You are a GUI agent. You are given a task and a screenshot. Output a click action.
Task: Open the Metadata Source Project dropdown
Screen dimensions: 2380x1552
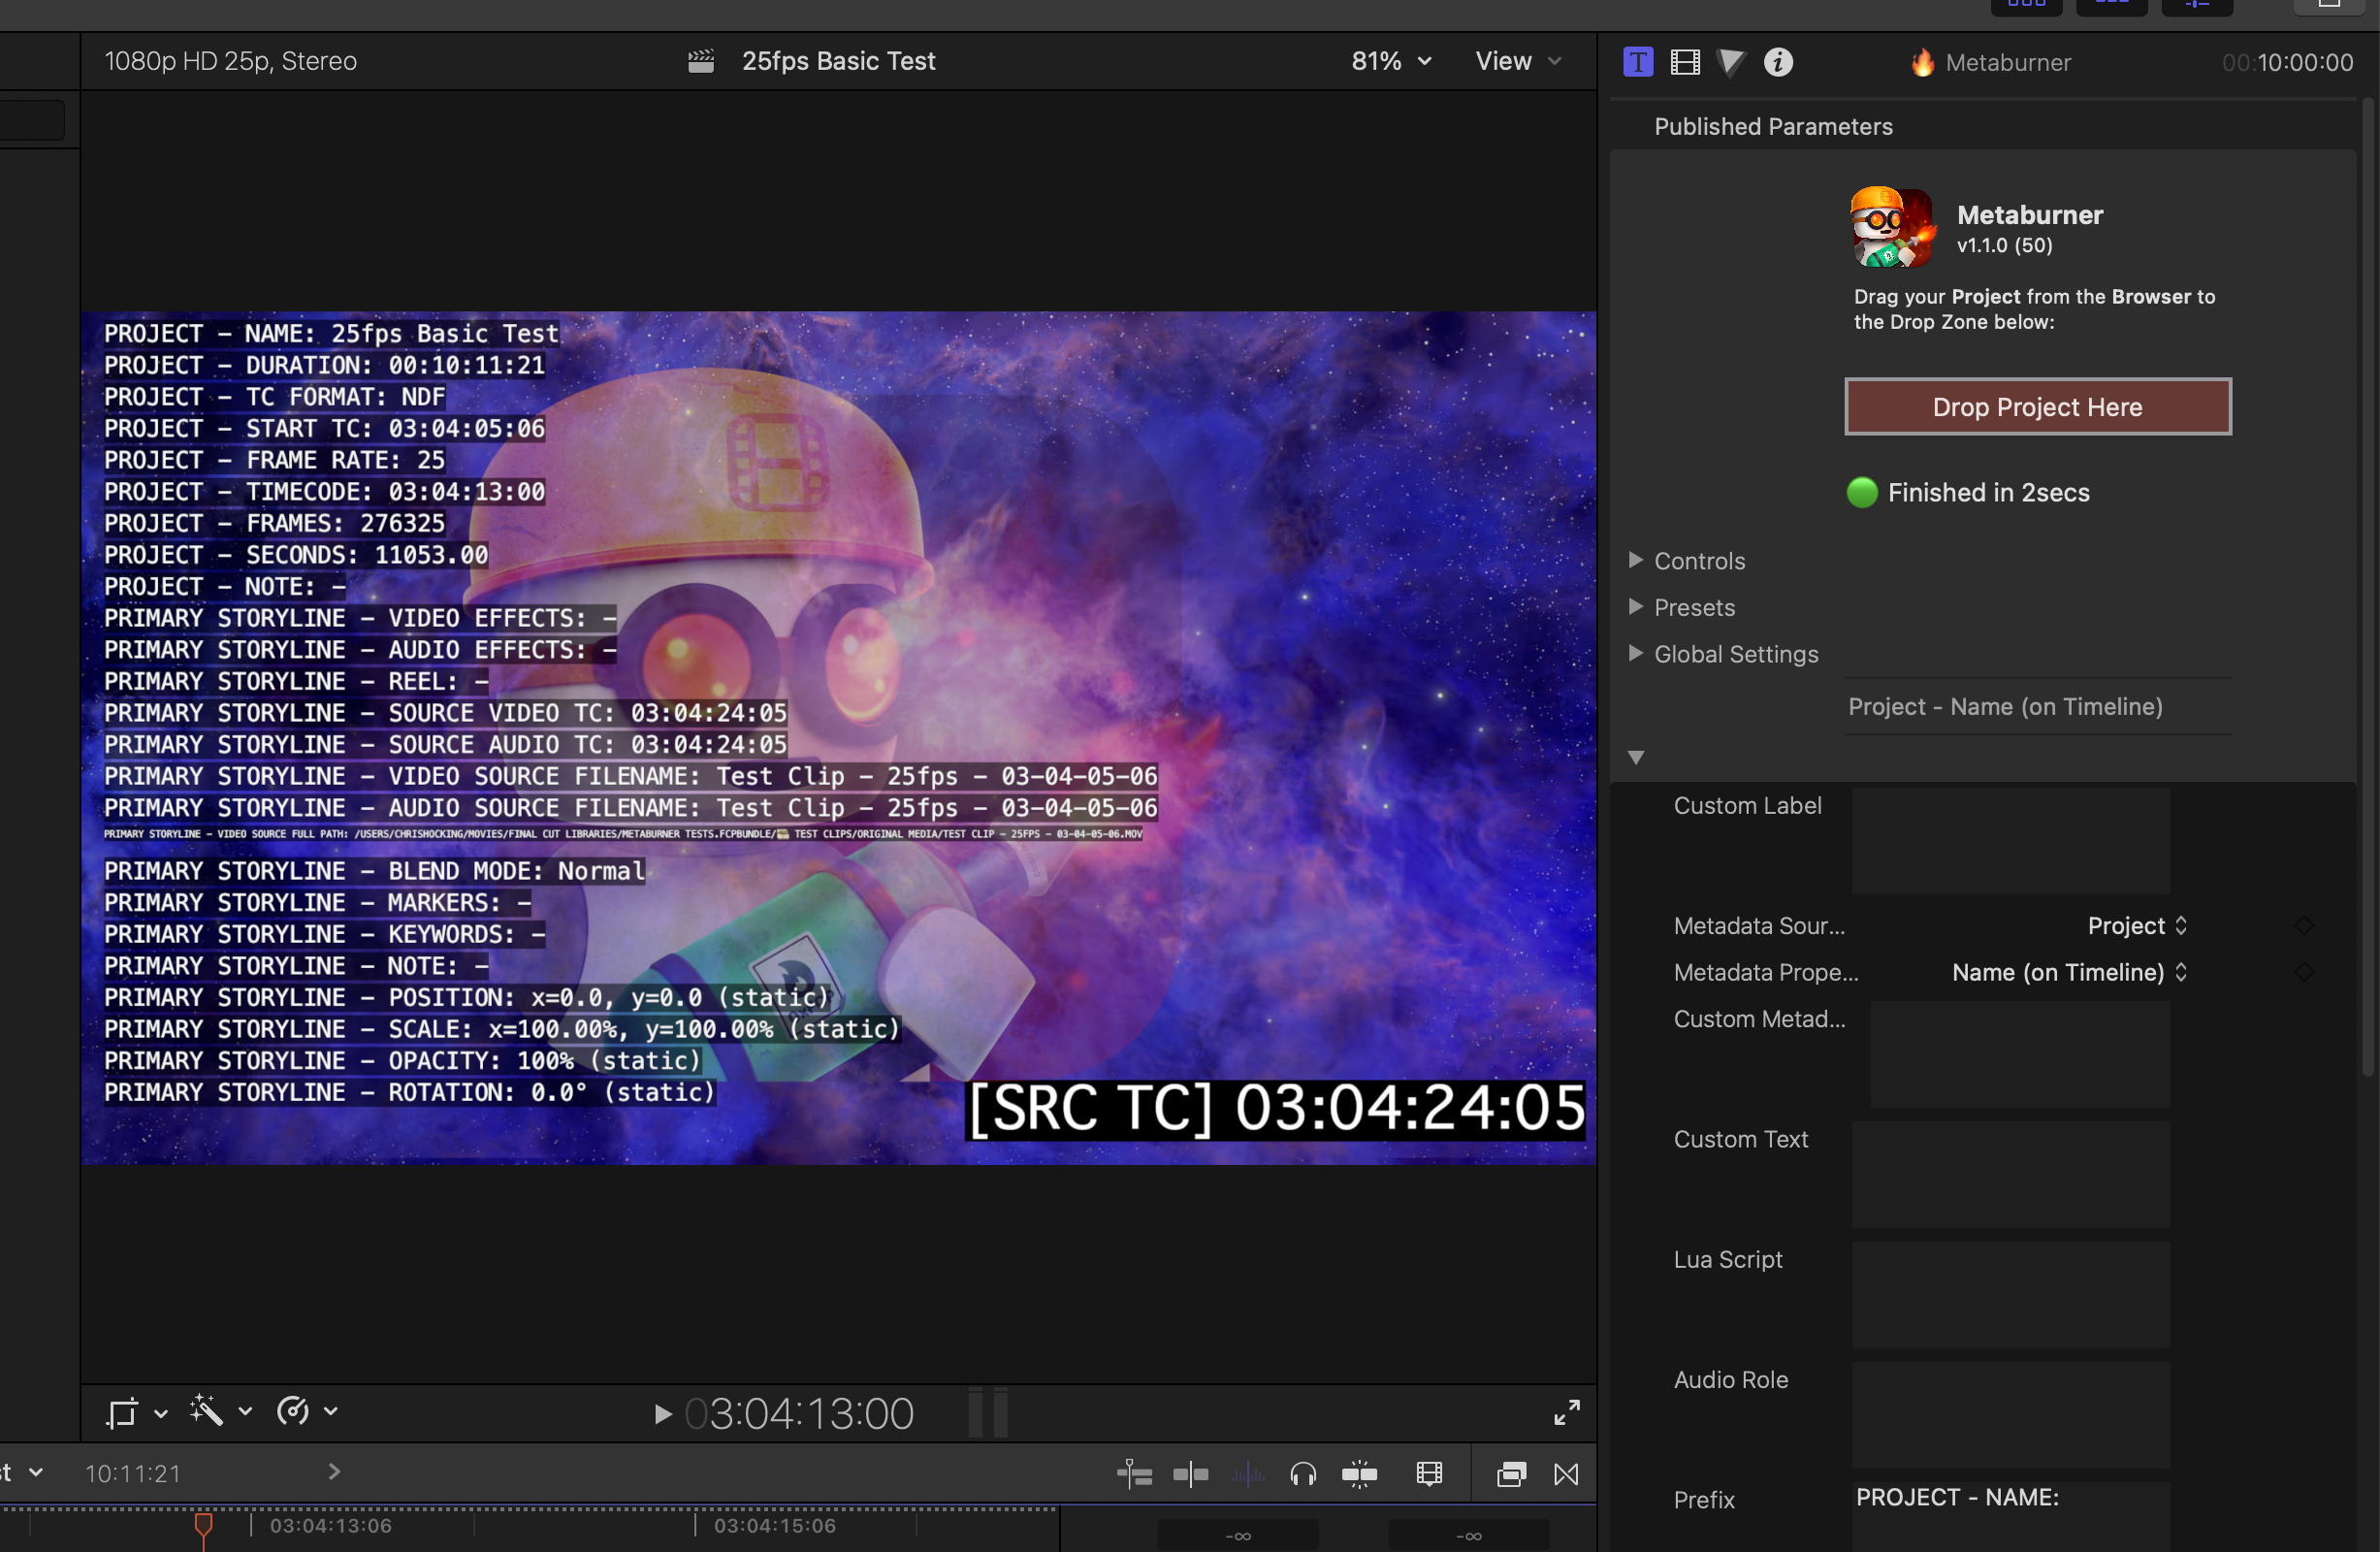pos(2136,926)
